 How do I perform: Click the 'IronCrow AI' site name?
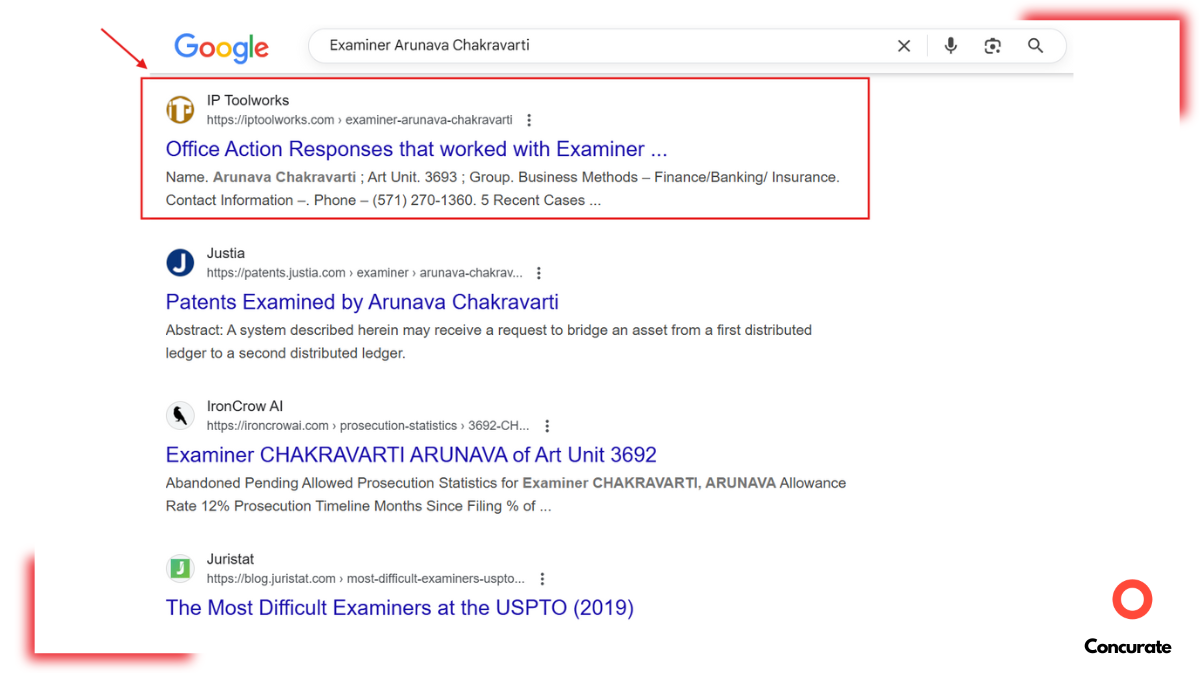point(245,406)
